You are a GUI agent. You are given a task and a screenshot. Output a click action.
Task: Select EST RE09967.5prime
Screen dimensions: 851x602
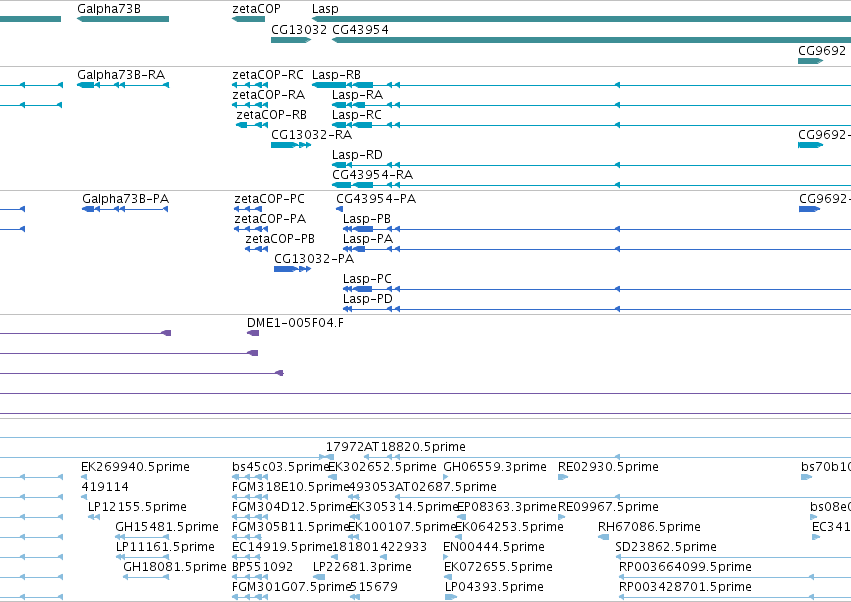tap(608, 507)
